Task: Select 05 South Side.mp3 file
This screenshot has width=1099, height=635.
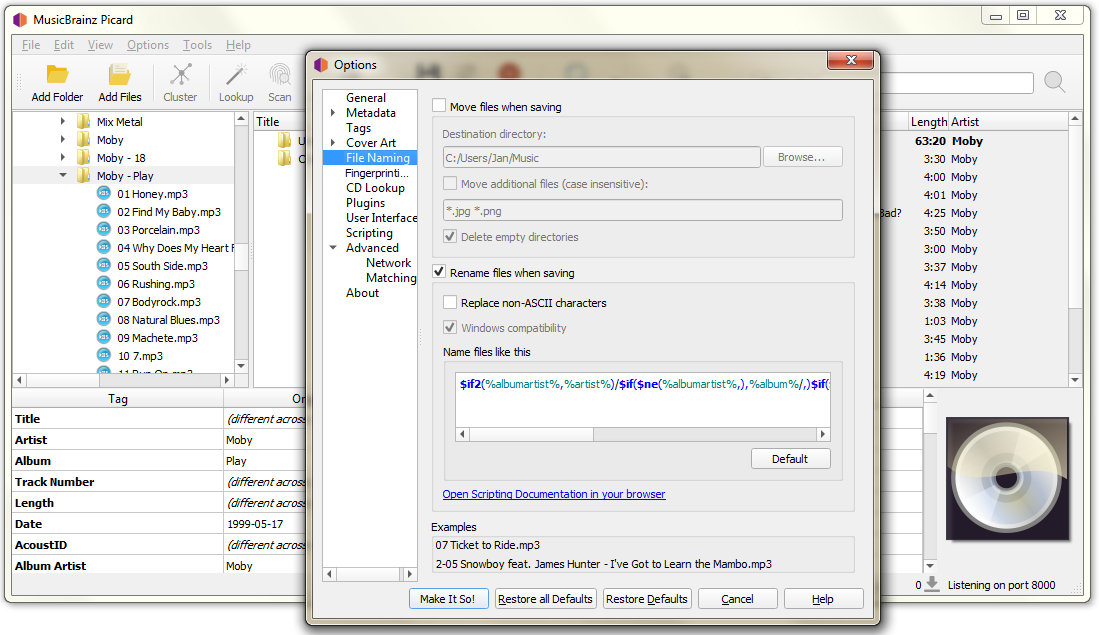Action: [x=163, y=266]
